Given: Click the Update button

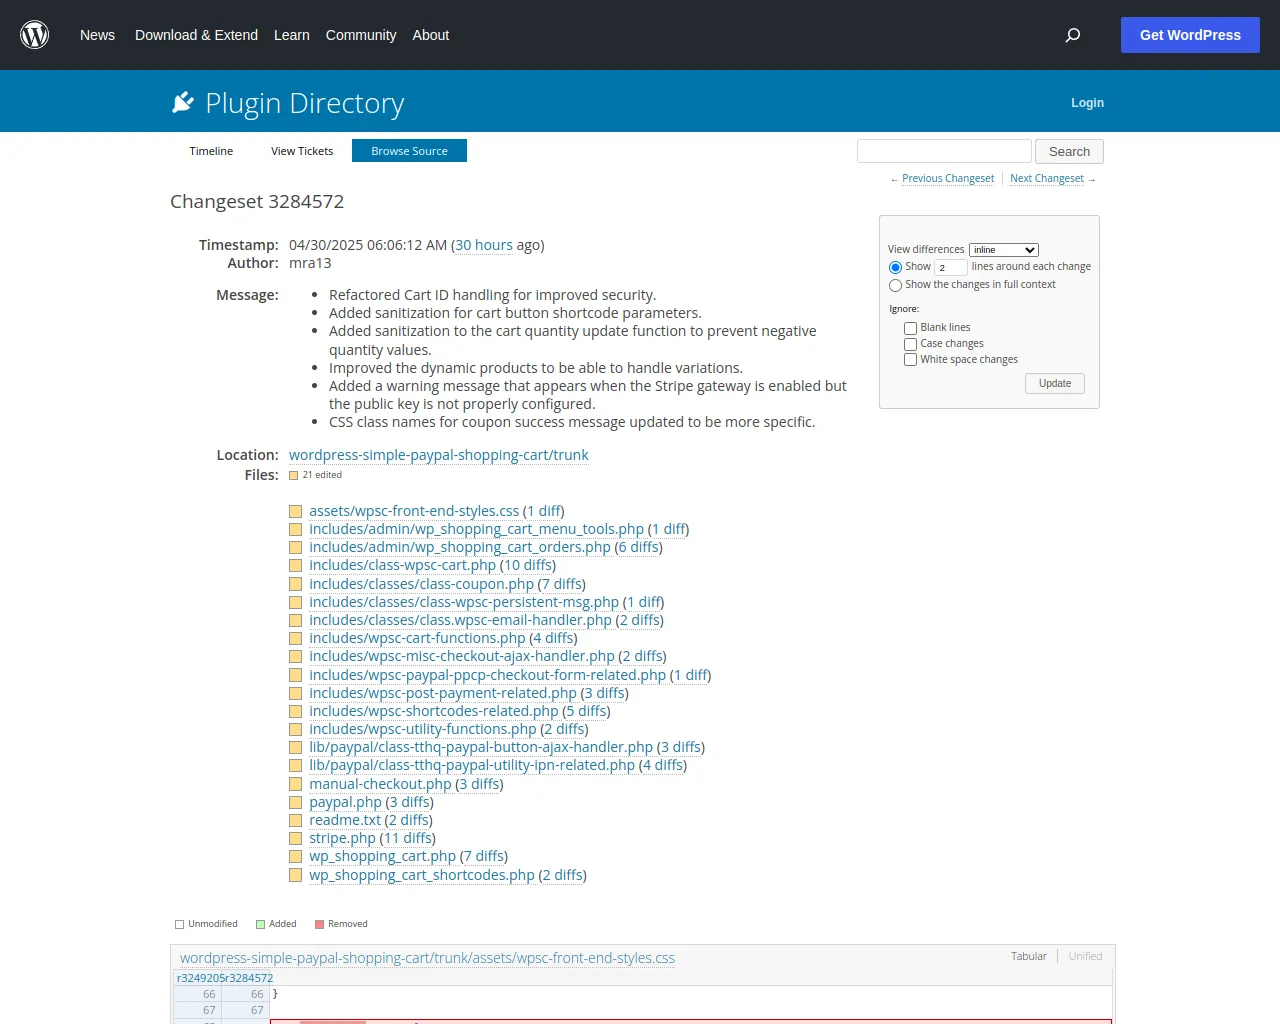Looking at the screenshot, I should pos(1055,384).
